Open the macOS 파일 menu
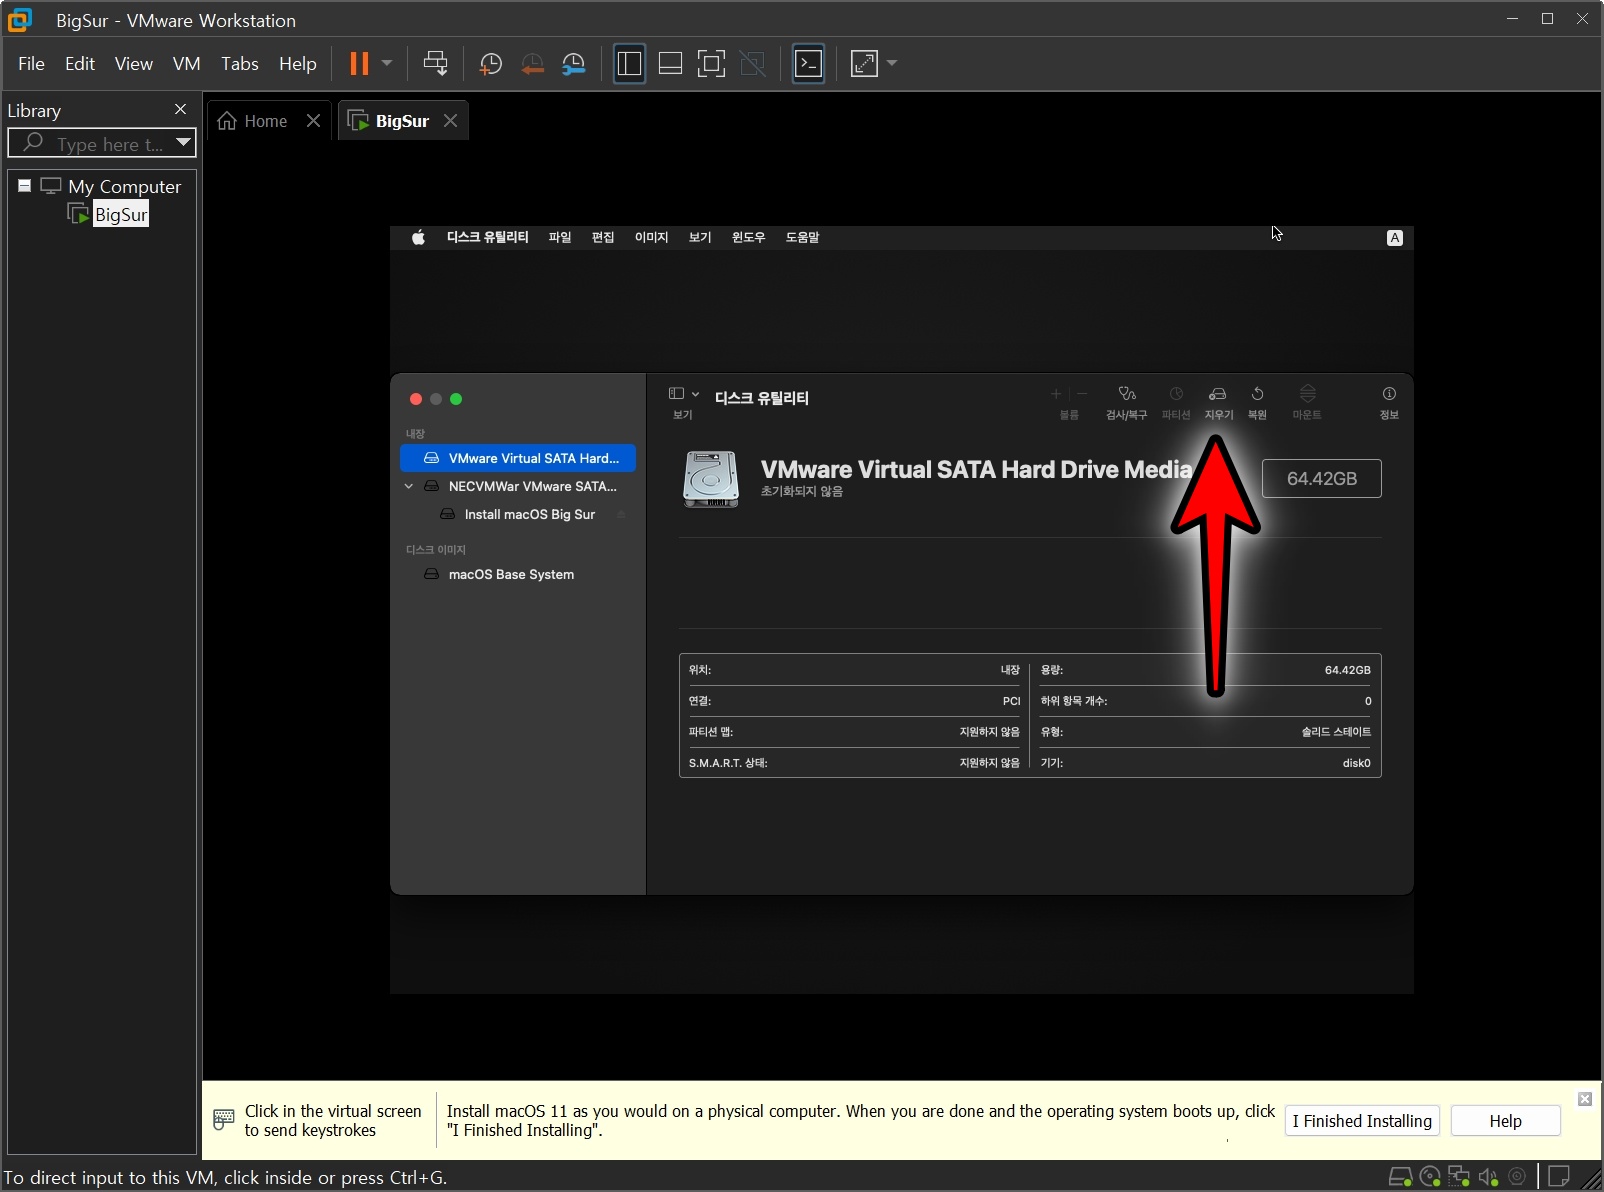The image size is (1604, 1192). [x=560, y=237]
